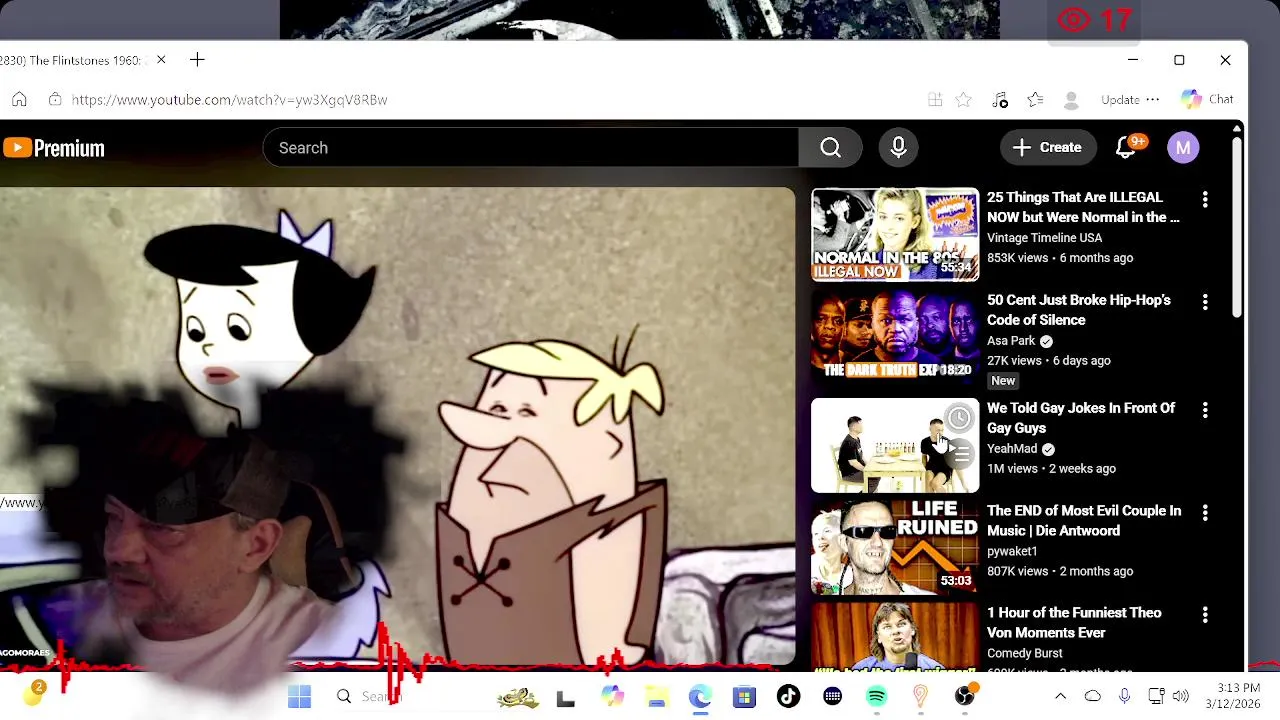Open more actions for Theo Von video
Screen dimensions: 1280x720
coord(1205,615)
